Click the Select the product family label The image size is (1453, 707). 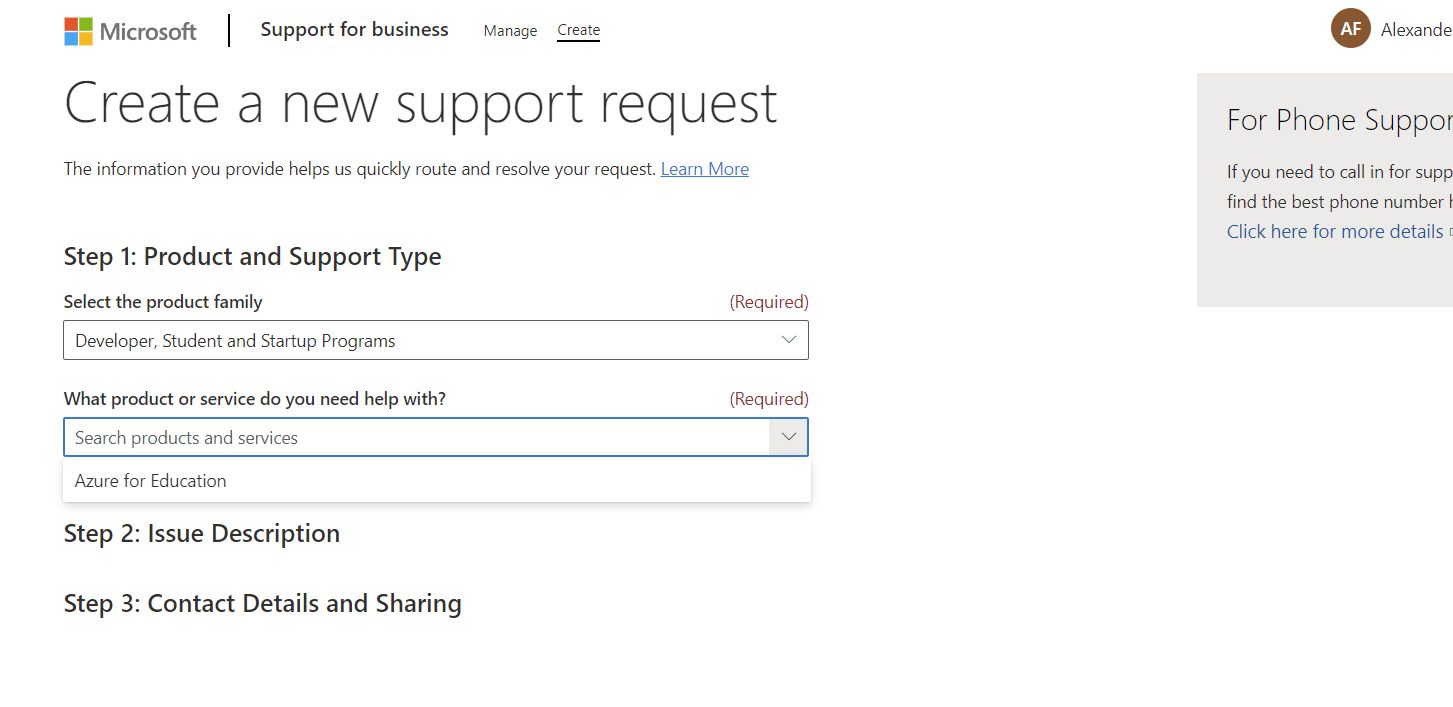(163, 301)
